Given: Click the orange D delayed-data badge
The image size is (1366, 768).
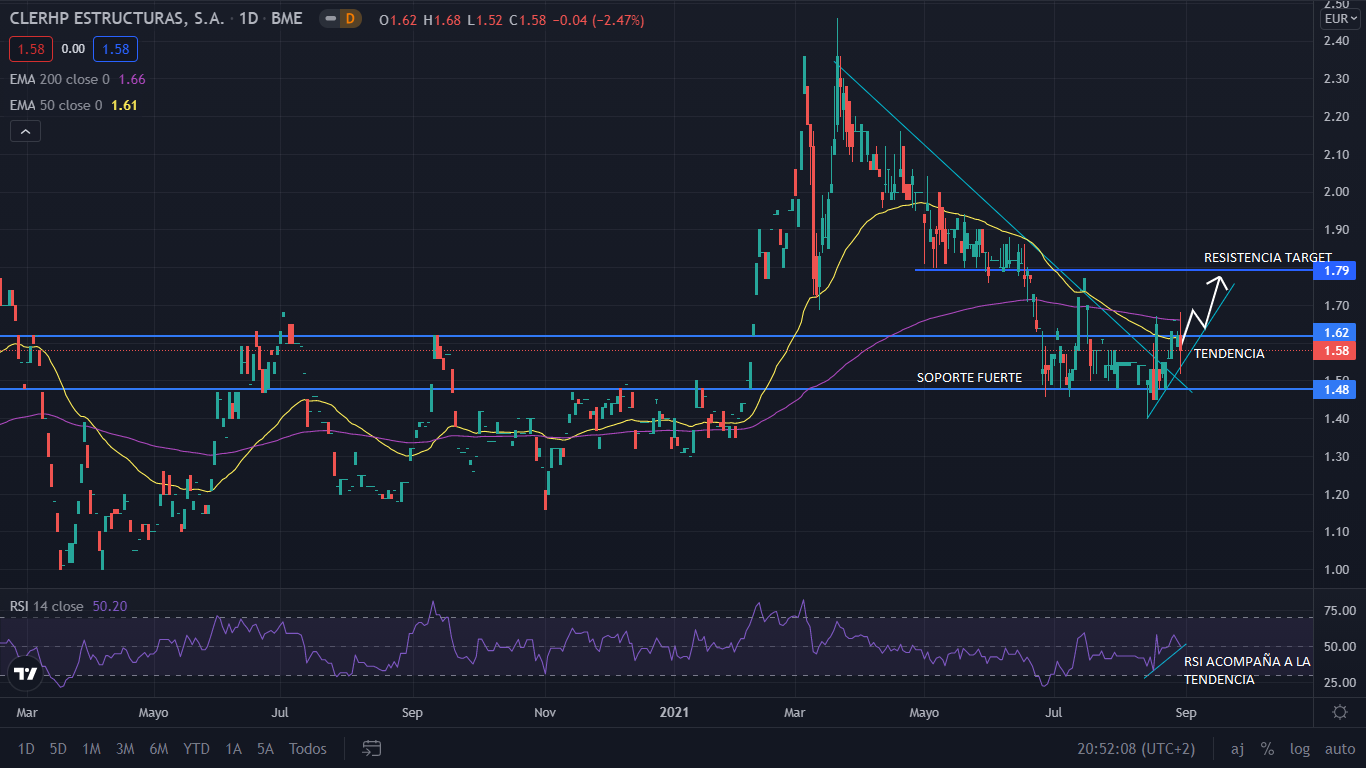Looking at the screenshot, I should click(350, 18).
